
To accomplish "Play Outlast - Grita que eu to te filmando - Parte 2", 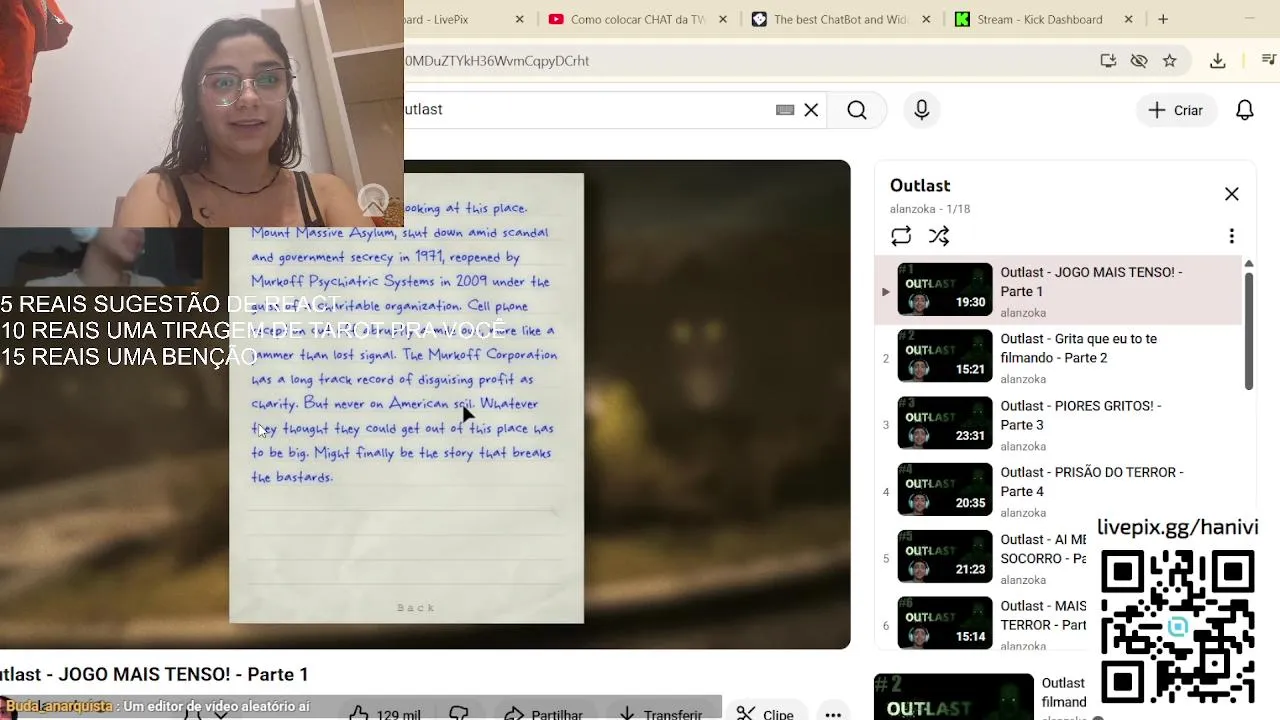I will [1058, 357].
